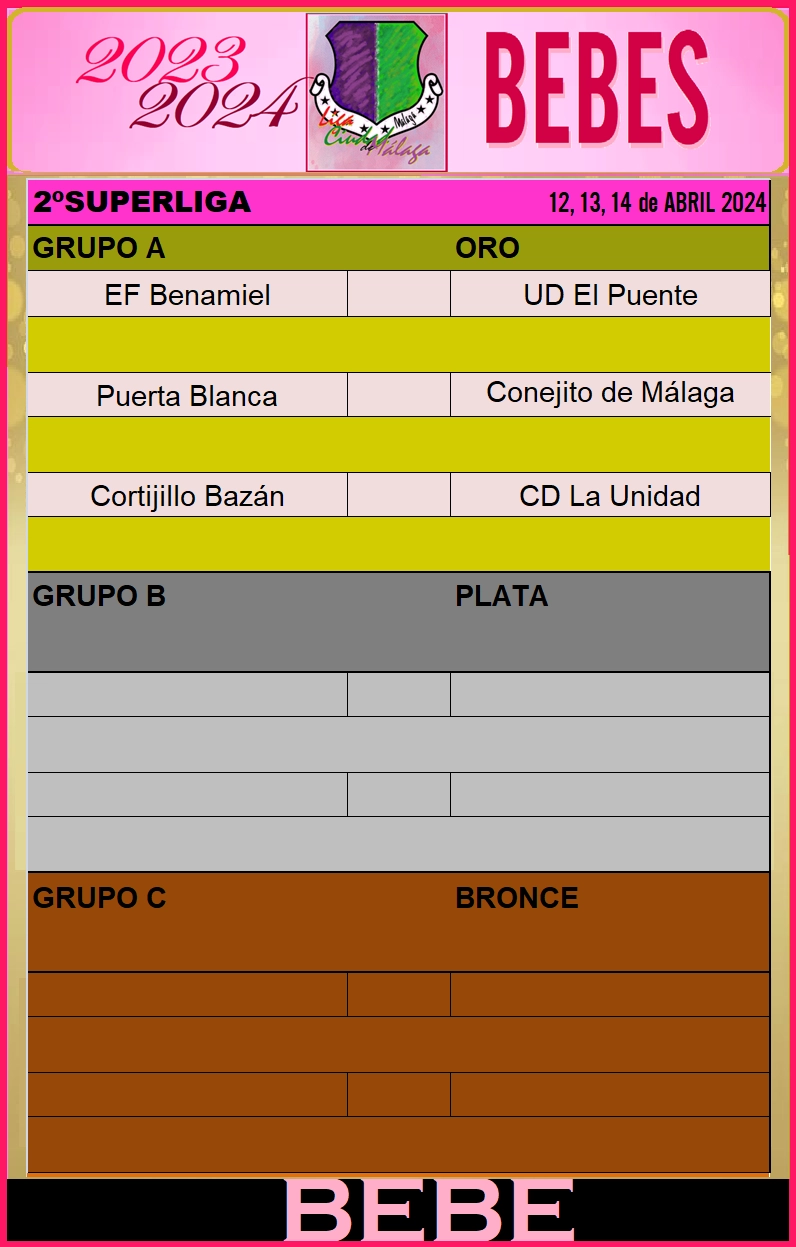Click the 12, 13, 14 de ABRIL 2024 date
Image resolution: width=796 pixels, height=1247 pixels.
[x=658, y=203]
